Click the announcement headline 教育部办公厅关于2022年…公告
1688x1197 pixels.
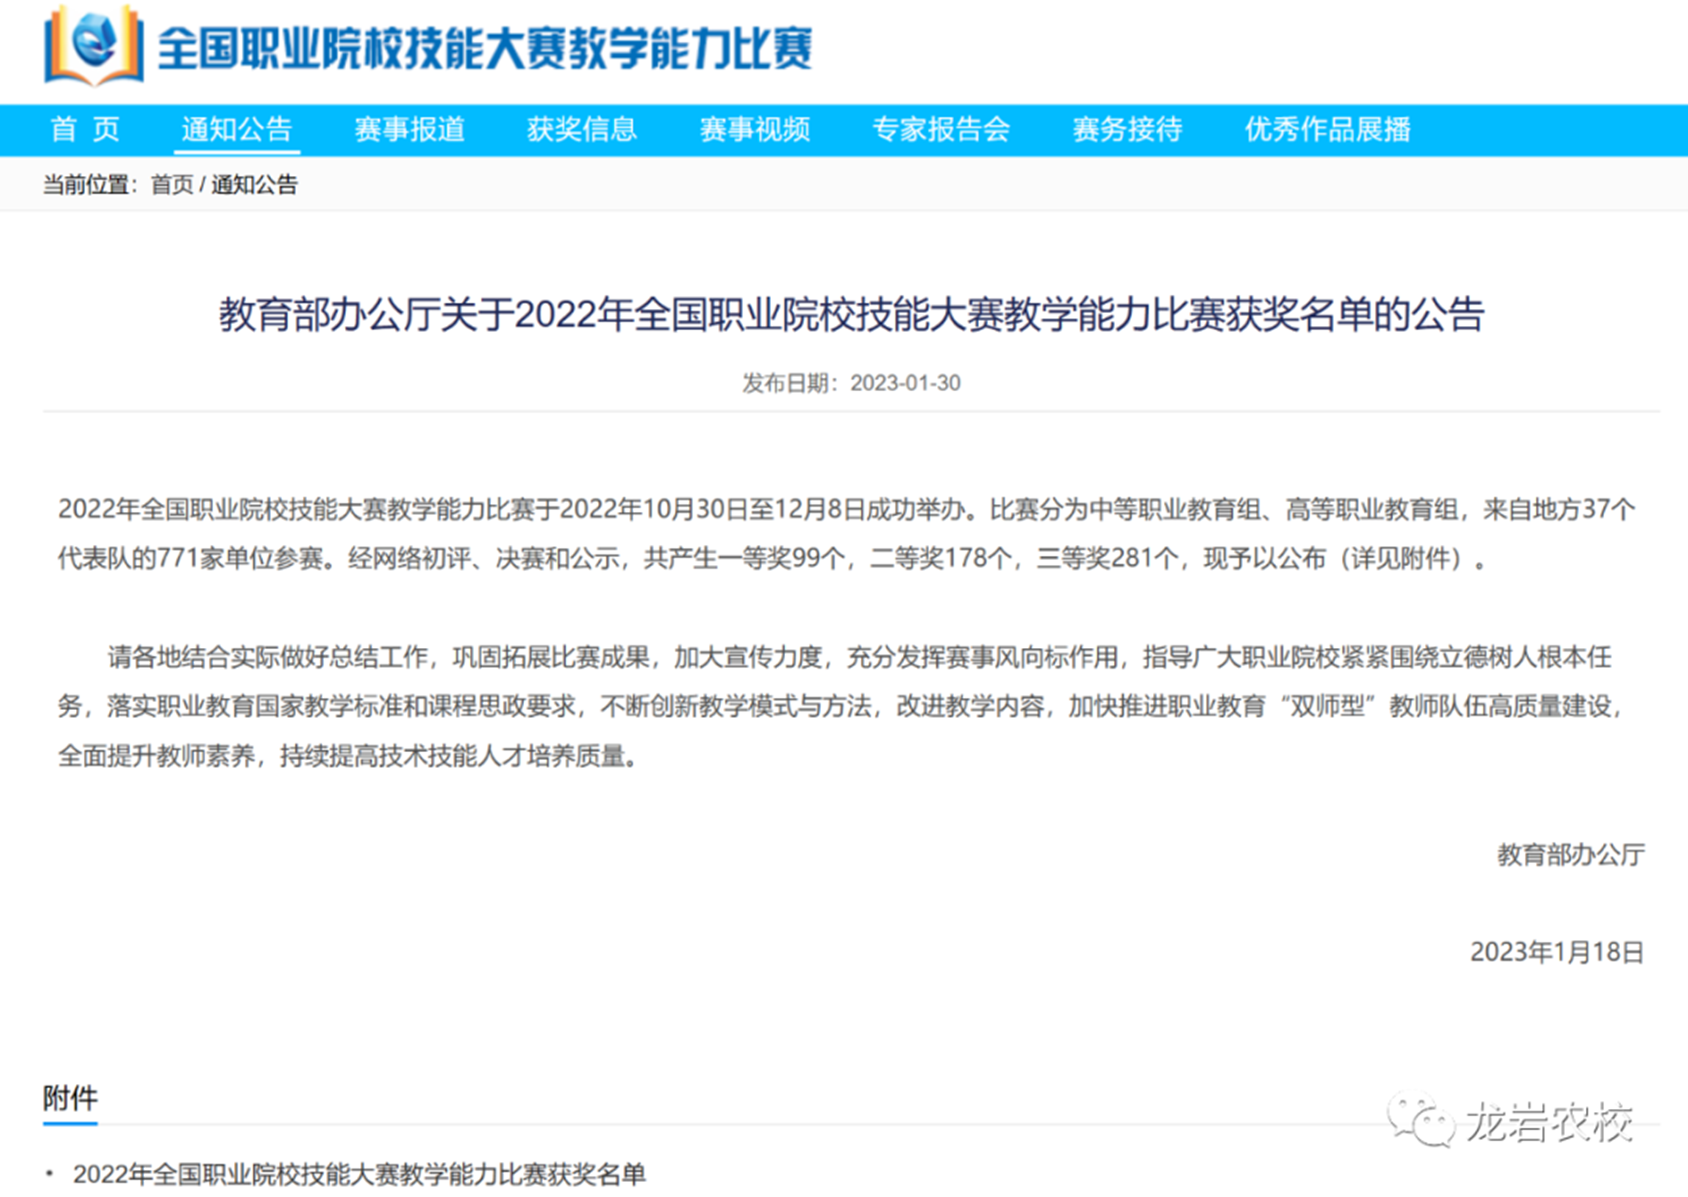coord(851,315)
